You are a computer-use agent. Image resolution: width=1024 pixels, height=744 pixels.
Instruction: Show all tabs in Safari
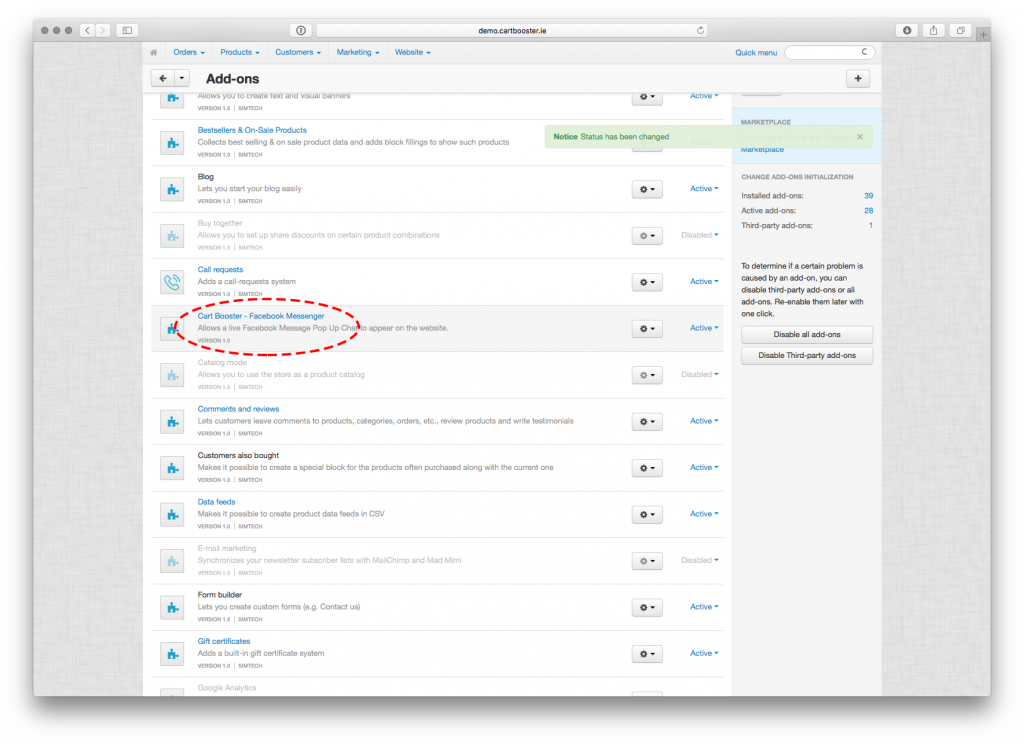(961, 30)
